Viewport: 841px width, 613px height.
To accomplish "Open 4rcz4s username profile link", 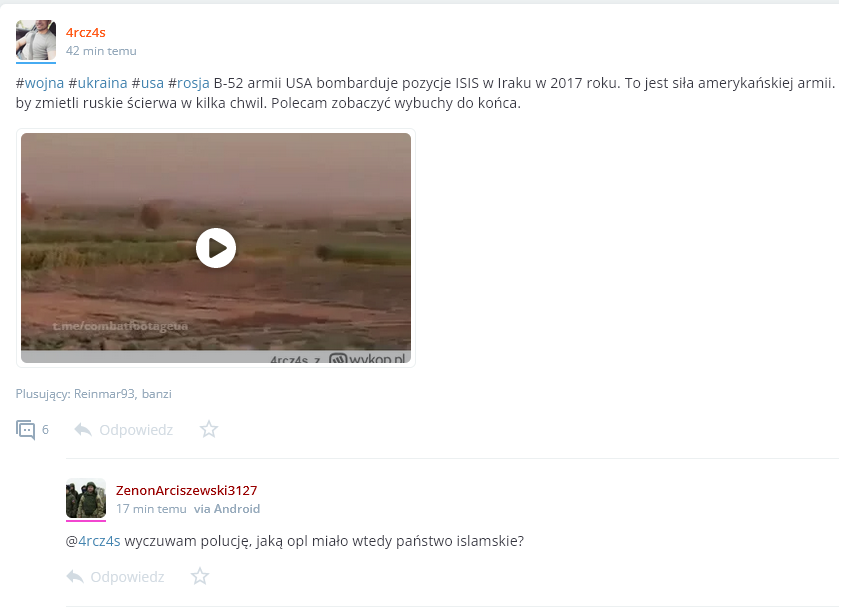I will (86, 33).
